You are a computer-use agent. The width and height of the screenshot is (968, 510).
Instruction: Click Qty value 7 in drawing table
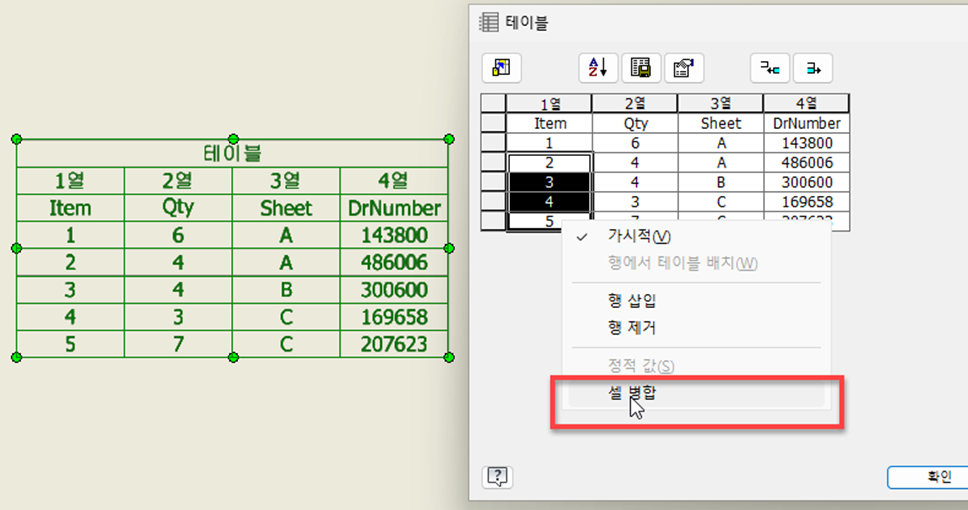(178, 344)
